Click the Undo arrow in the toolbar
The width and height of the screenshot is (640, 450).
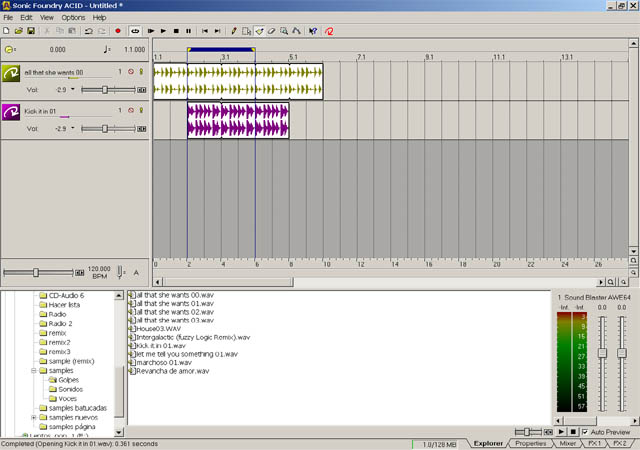tap(89, 31)
